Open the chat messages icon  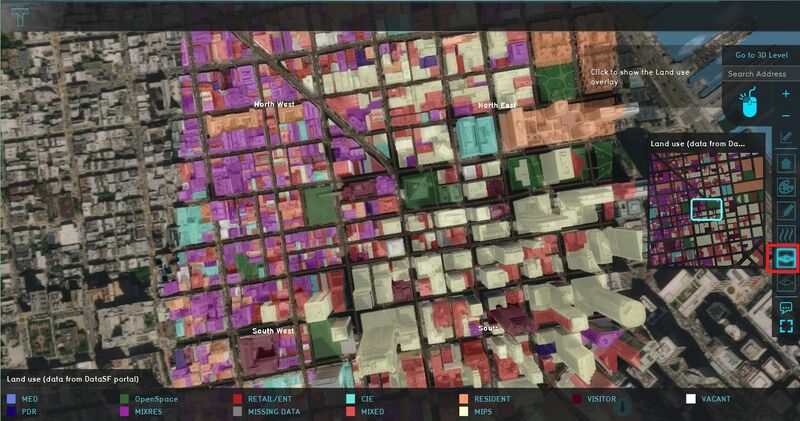786,308
